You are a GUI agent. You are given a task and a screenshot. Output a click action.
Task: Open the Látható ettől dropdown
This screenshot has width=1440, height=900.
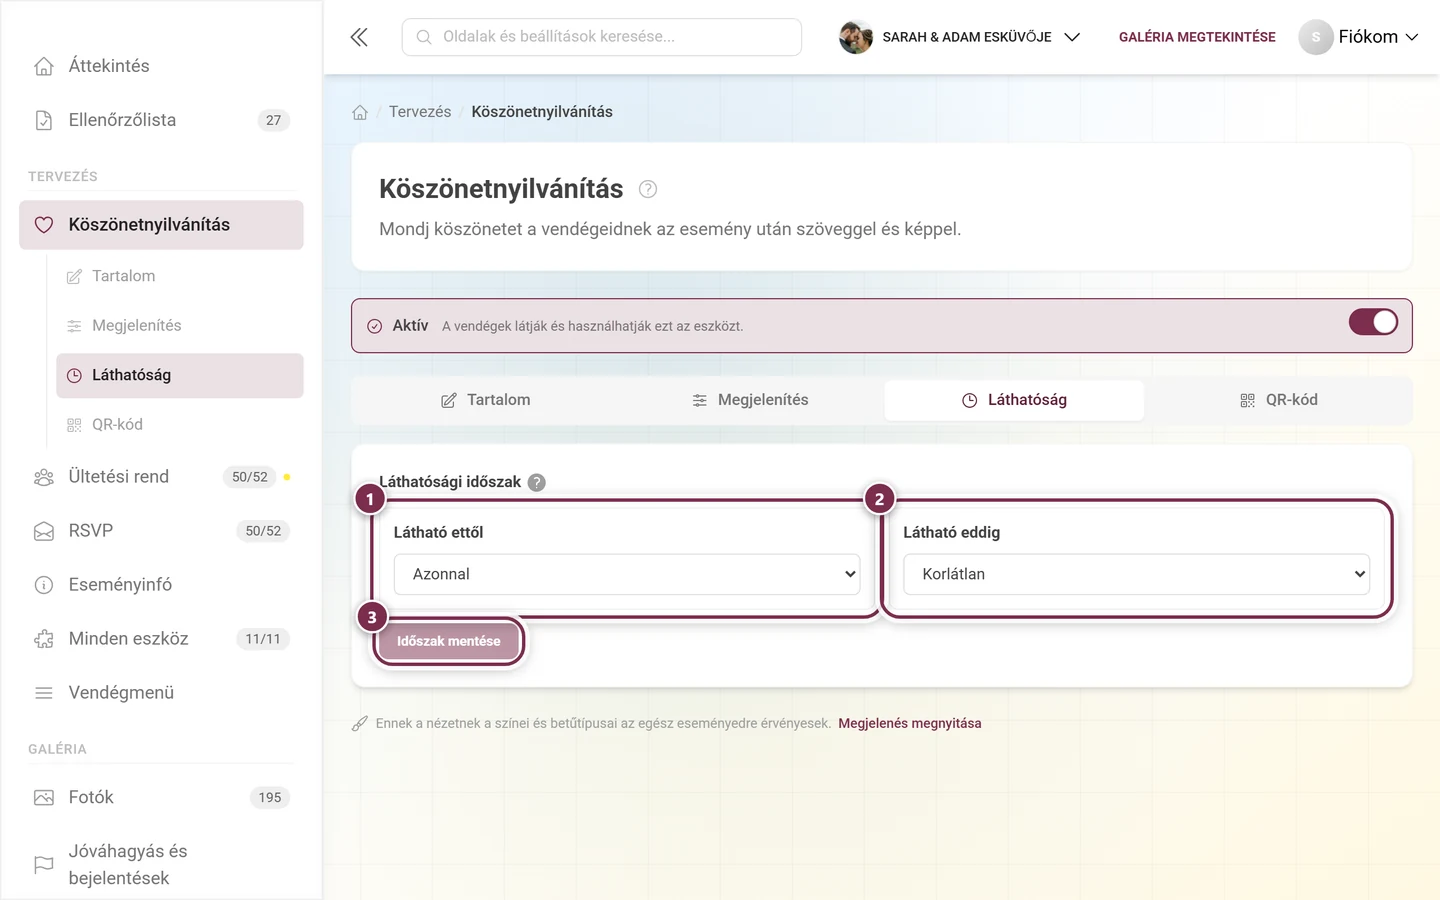coord(627,574)
